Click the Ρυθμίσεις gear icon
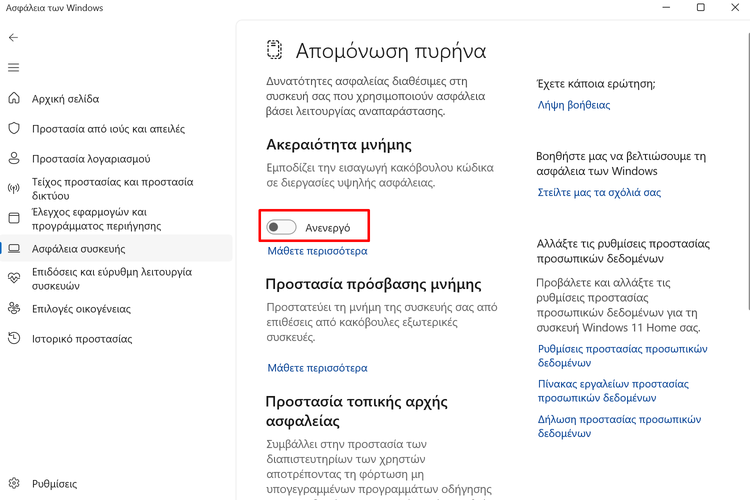Viewport: 750px width, 500px height. 14,483
